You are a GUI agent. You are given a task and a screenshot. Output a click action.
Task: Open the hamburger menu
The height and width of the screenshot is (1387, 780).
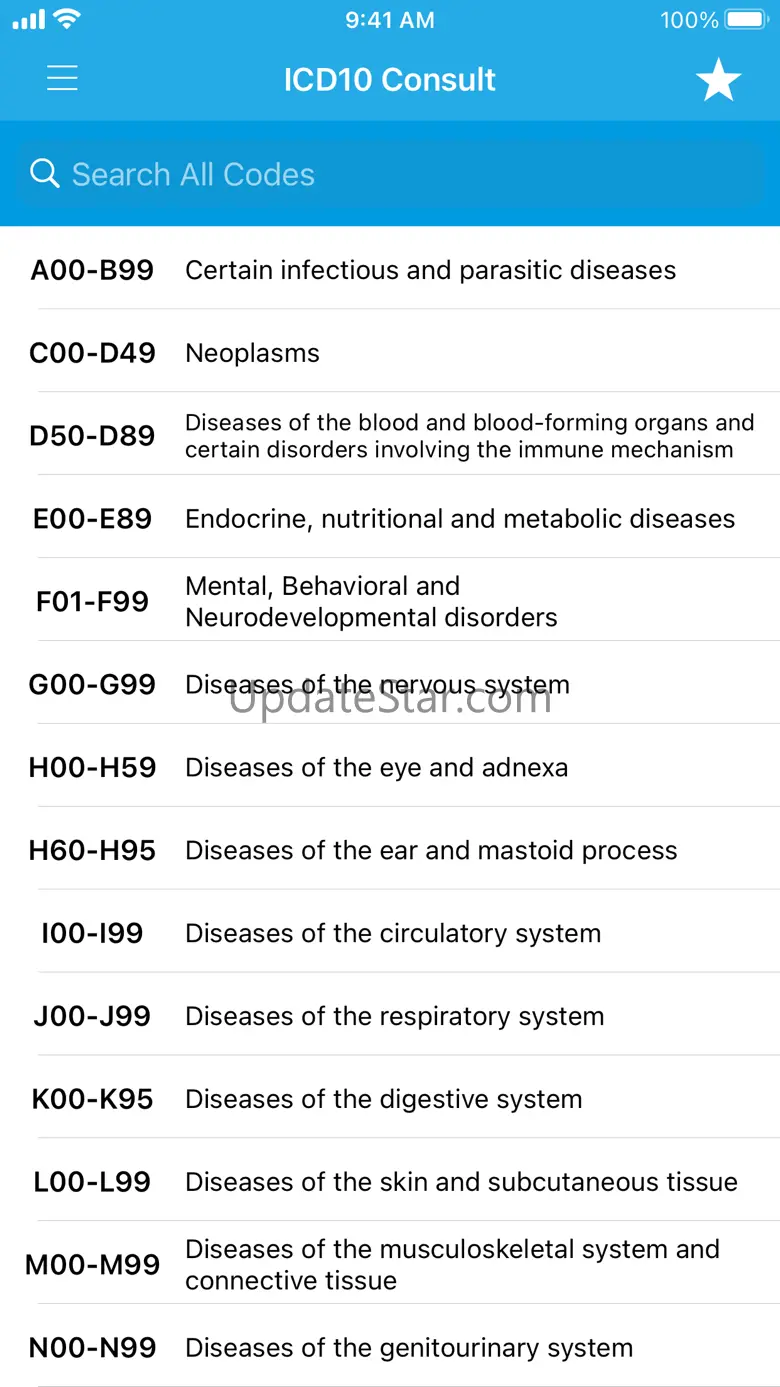62,79
